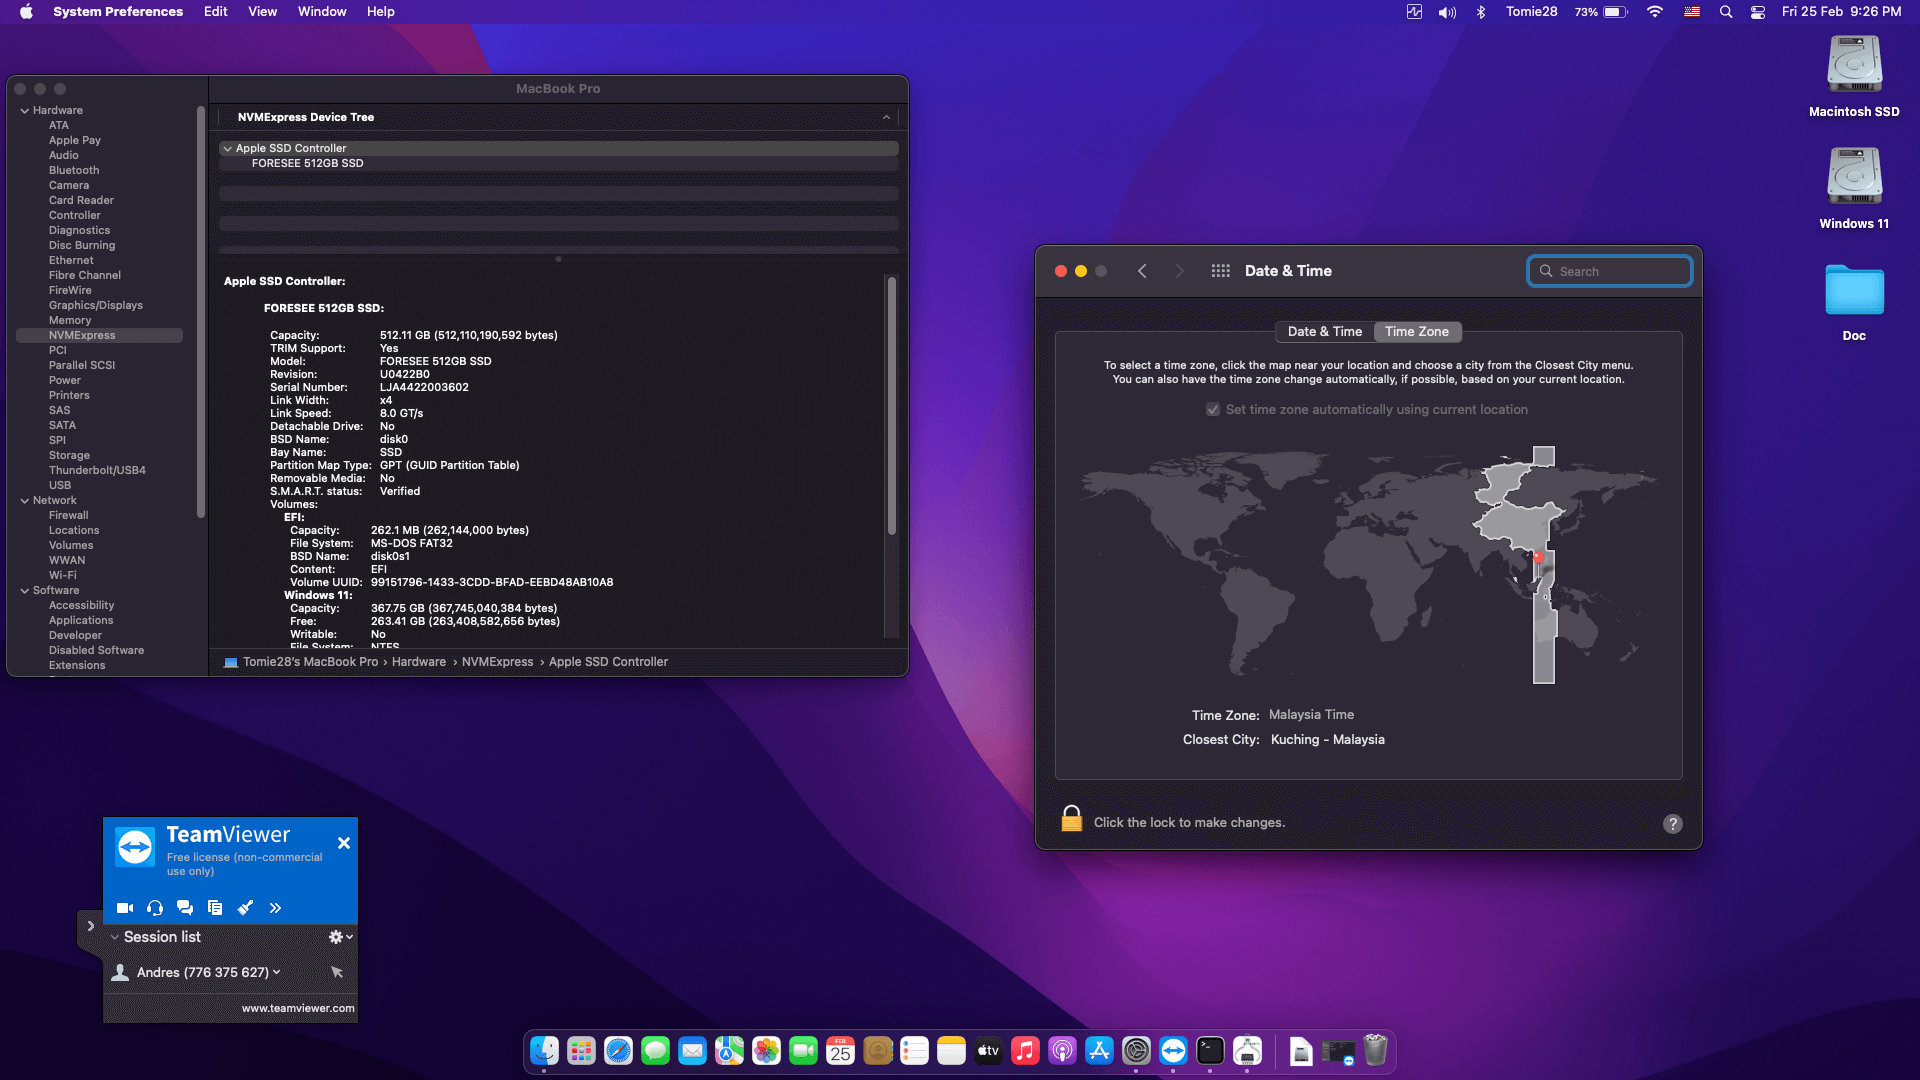This screenshot has height=1080, width=1920.
Task: Open Apple TV from the Dock
Action: (x=988, y=1051)
